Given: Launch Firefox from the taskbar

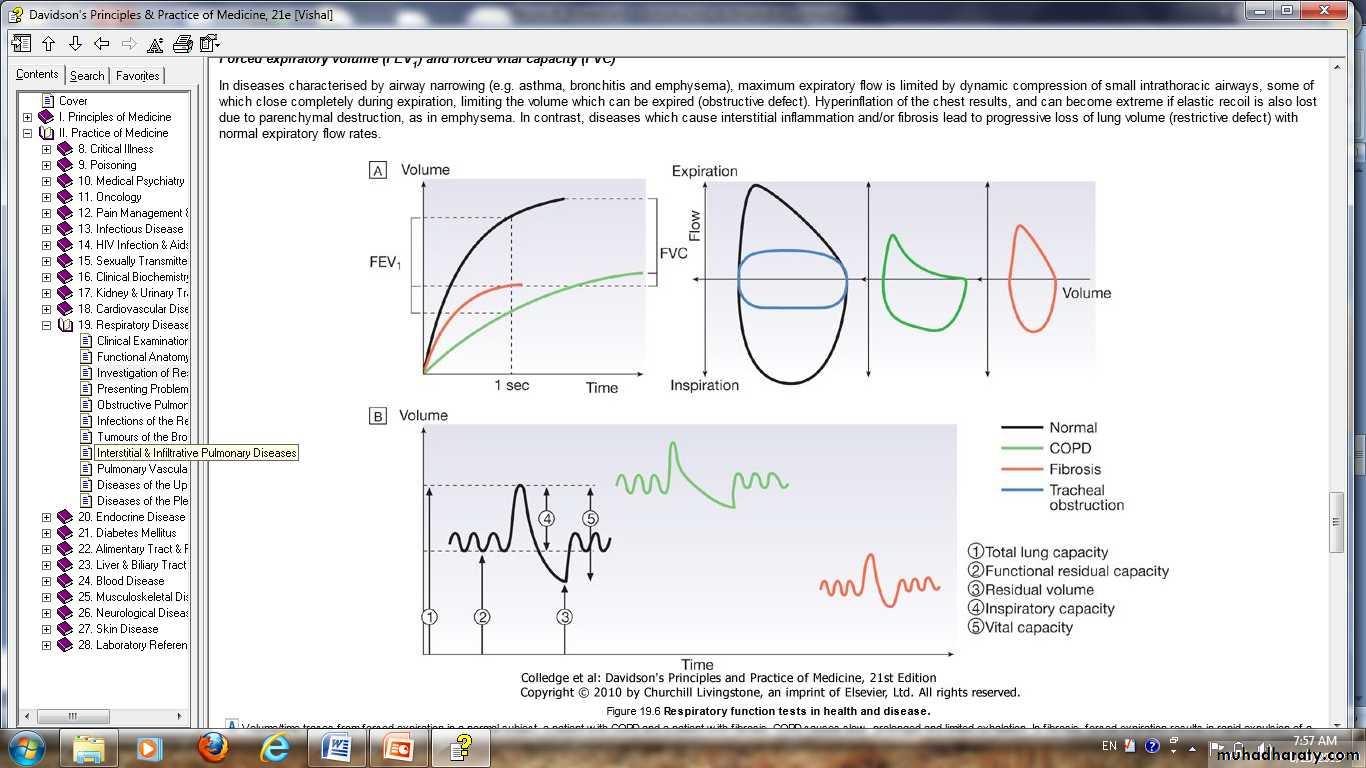Looking at the screenshot, I should [x=212, y=747].
